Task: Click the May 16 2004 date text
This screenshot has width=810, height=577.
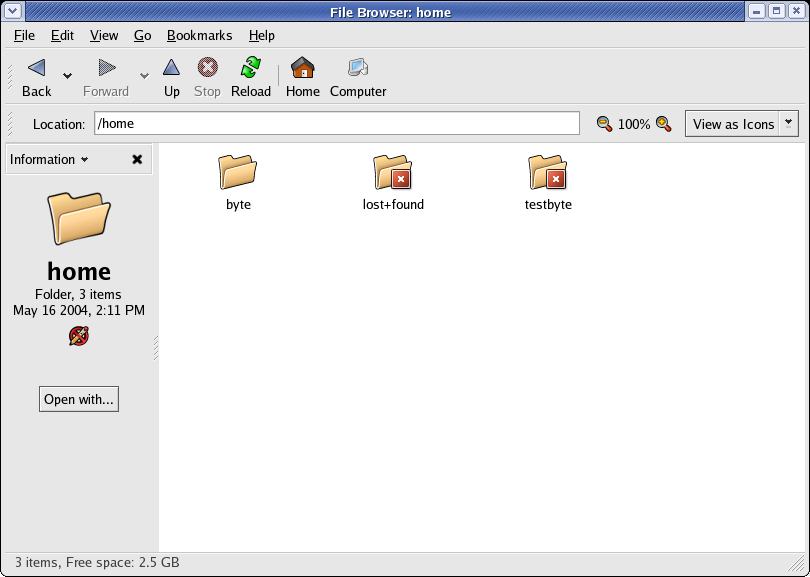Action: (x=79, y=310)
